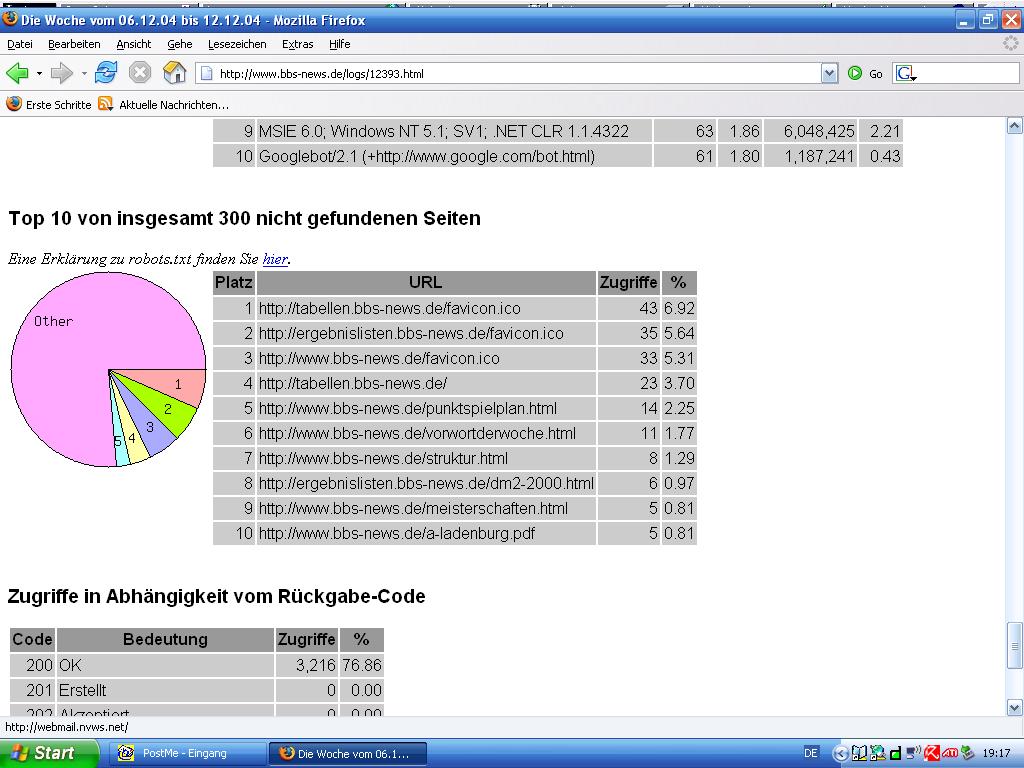
Task: Open the Erste Schritte bookmark
Action: 49,104
